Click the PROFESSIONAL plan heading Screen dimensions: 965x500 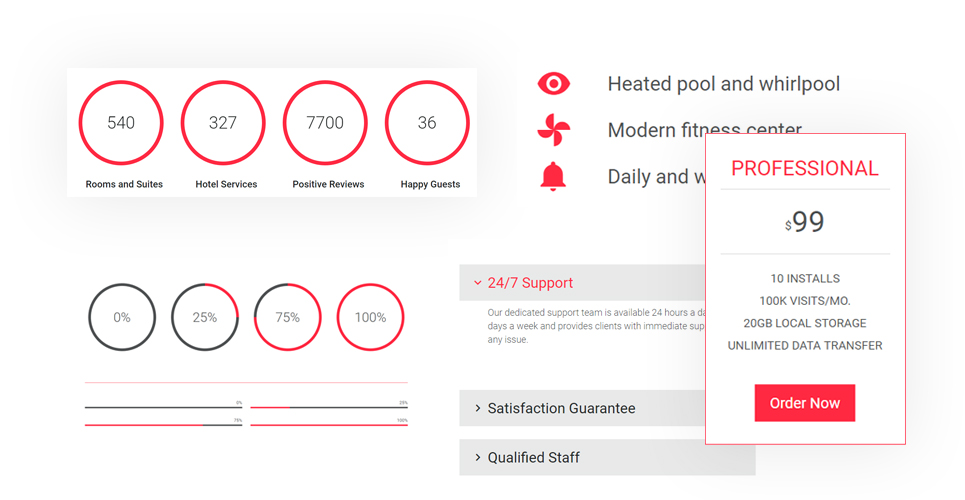pos(804,168)
